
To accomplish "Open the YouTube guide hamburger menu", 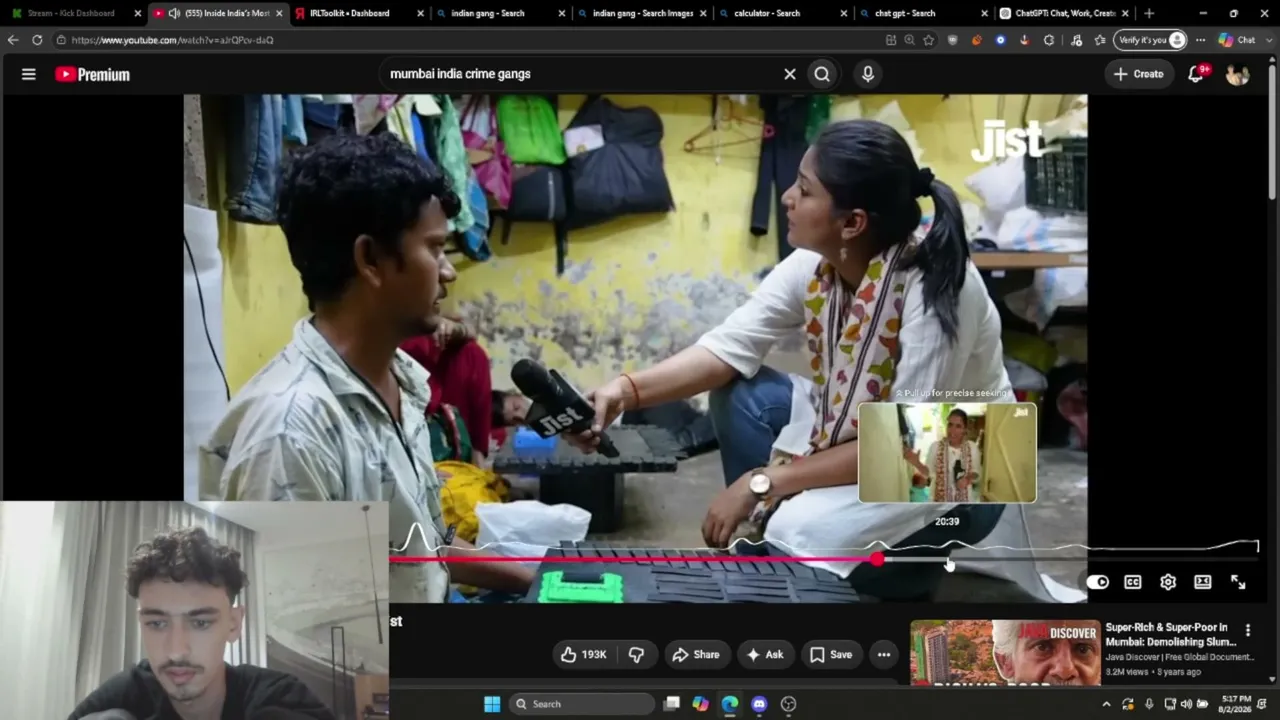I will pos(29,74).
